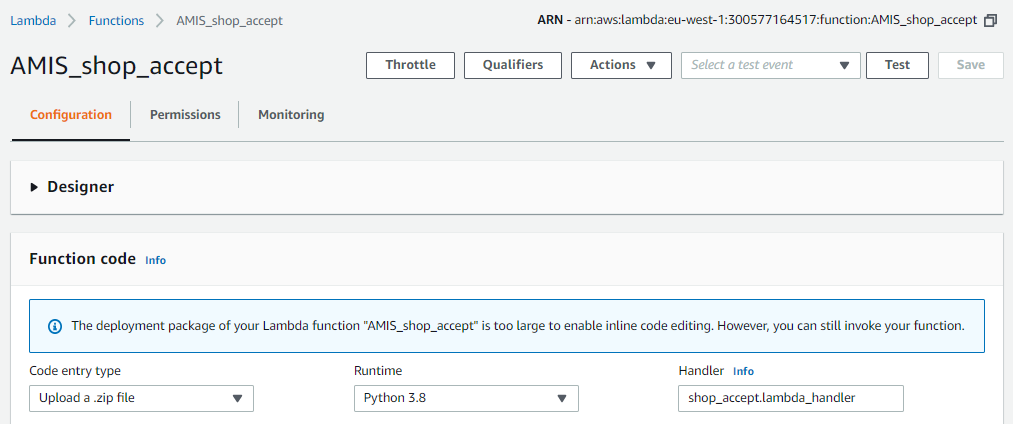Expand the Designer section
Image resolution: width=1013 pixels, height=424 pixels.
coord(35,187)
